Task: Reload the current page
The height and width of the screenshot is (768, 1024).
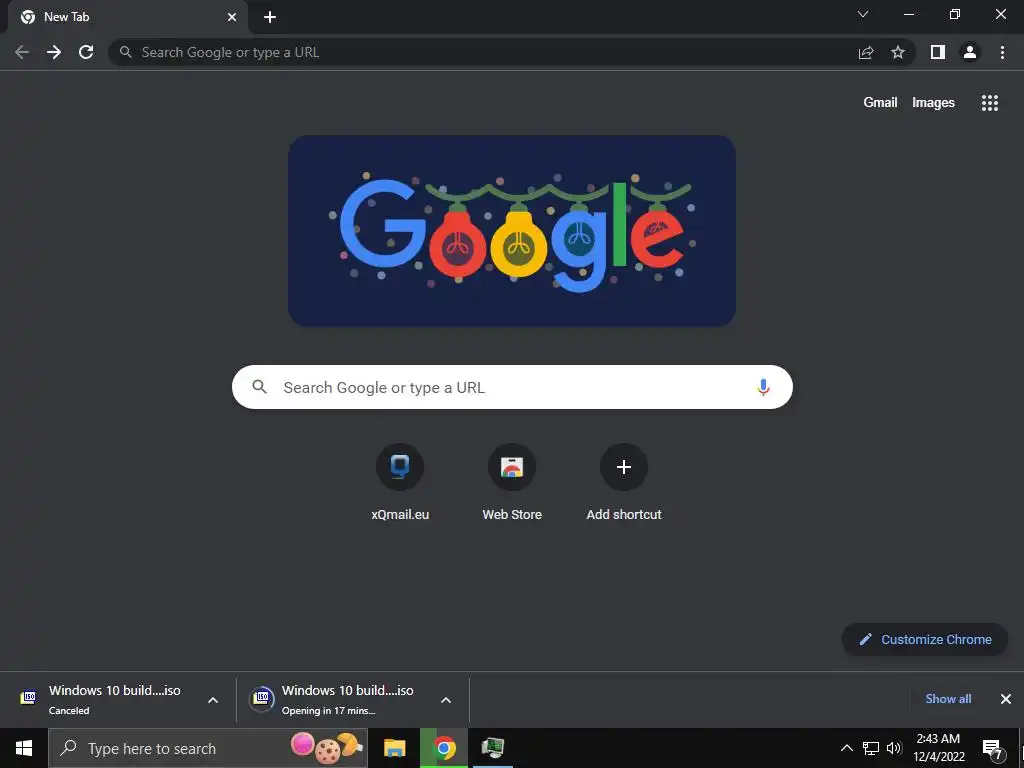Action: [x=86, y=52]
